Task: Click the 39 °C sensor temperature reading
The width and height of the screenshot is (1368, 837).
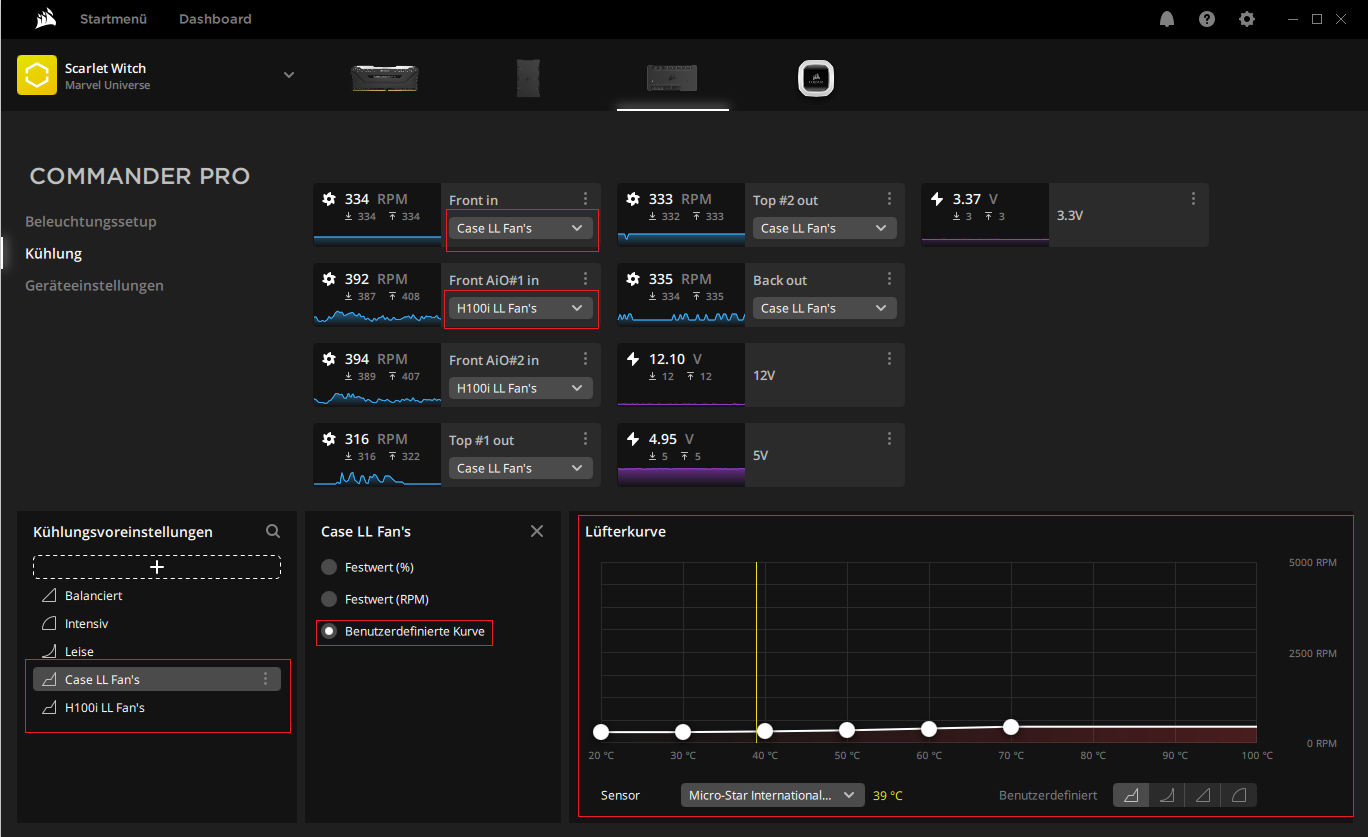Action: click(888, 796)
